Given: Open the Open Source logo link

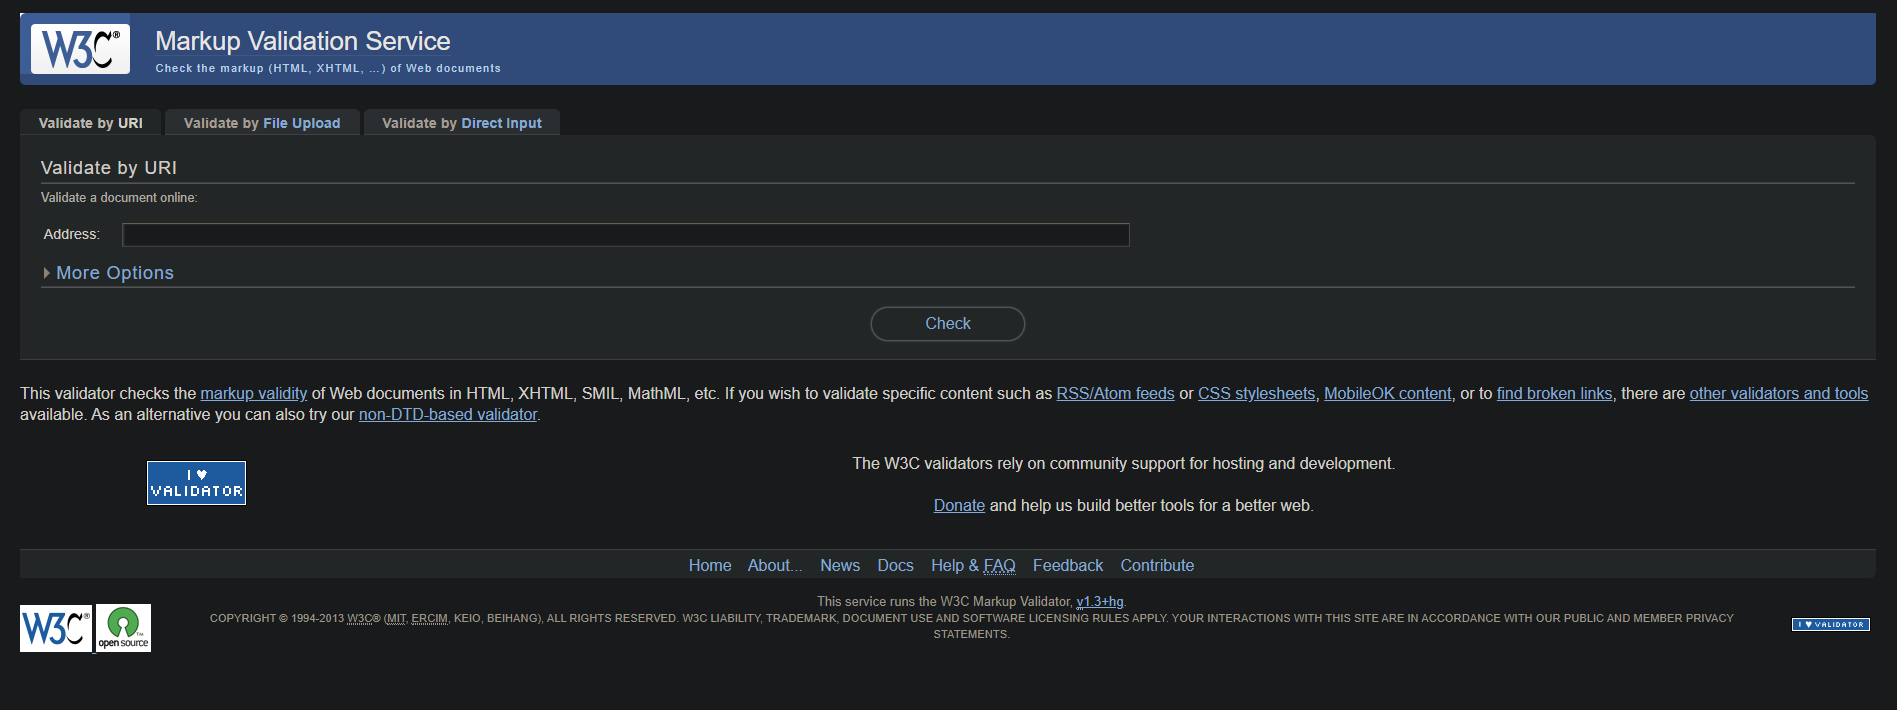Looking at the screenshot, I should coord(124,628).
